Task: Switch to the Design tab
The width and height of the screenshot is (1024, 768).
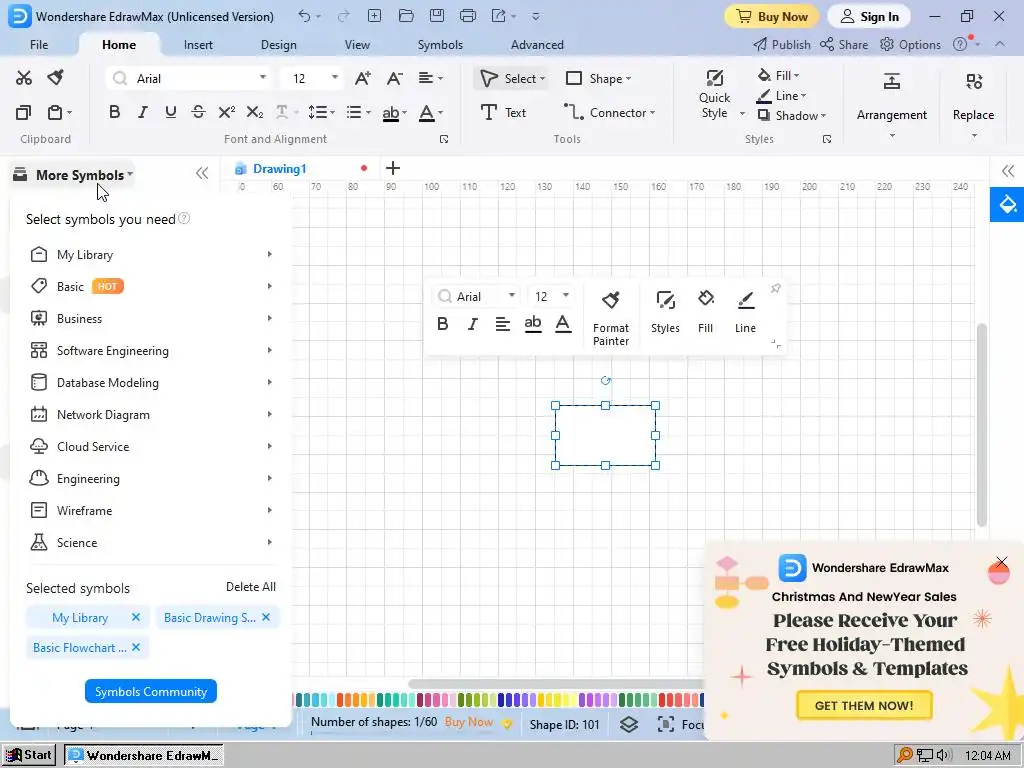Action: [278, 44]
